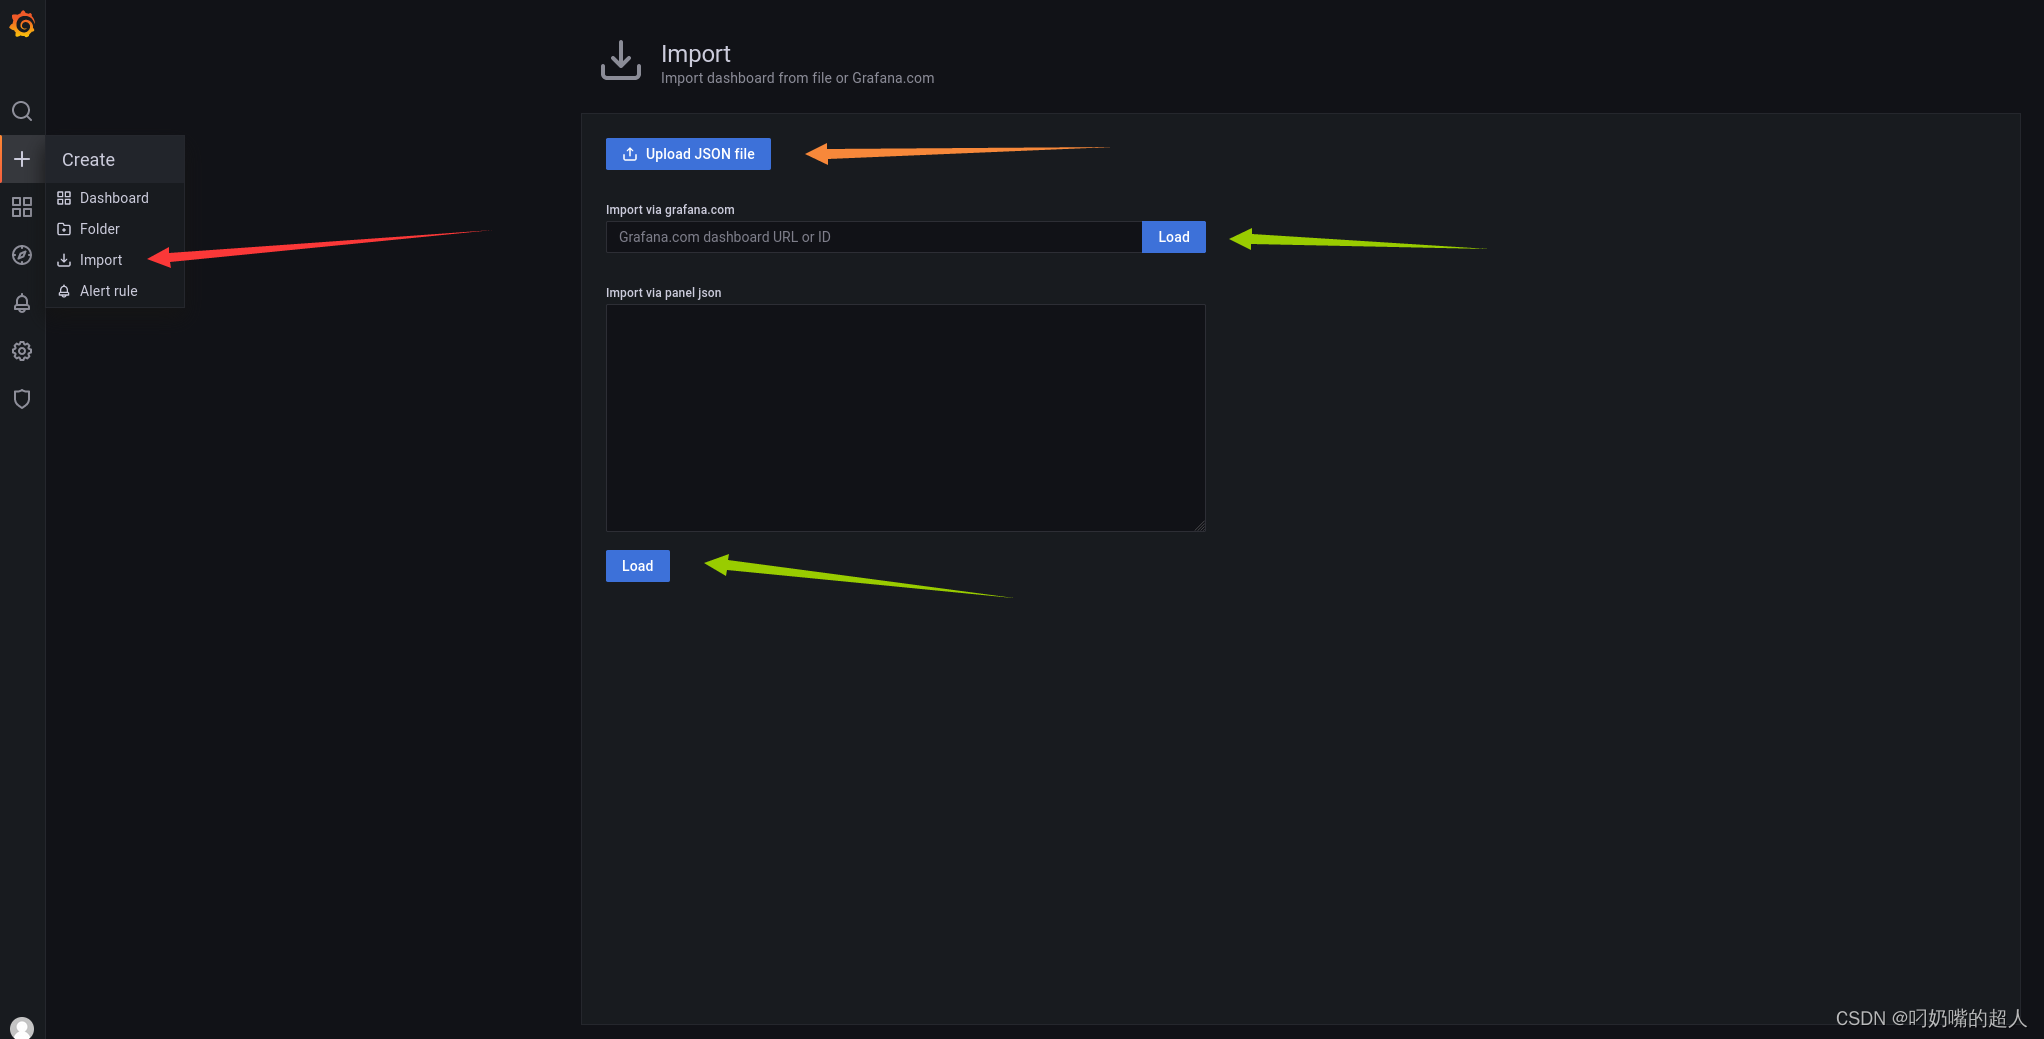Open the search icon in sidebar
Viewport: 2044px width, 1039px height.
point(22,111)
